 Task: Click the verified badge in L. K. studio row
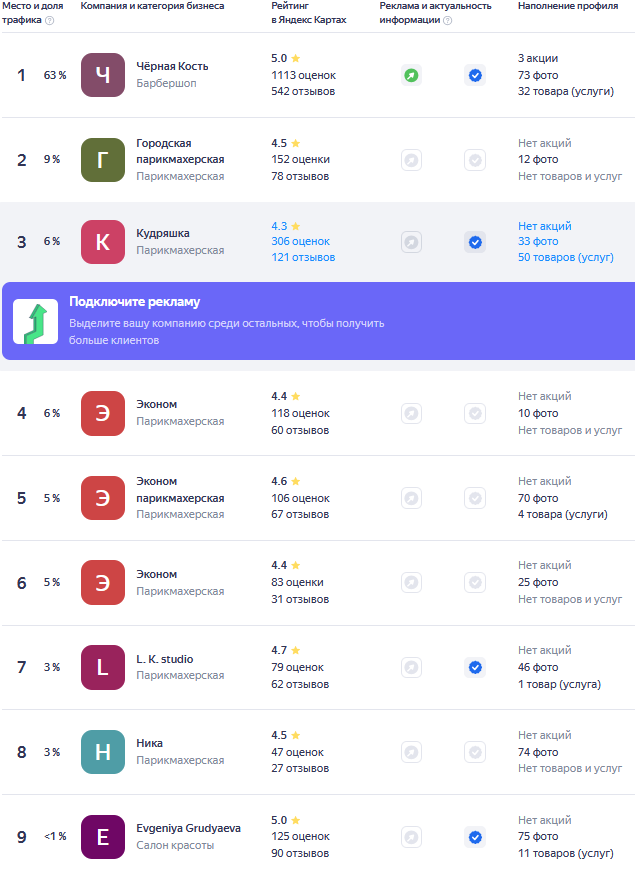pyautogui.click(x=475, y=667)
